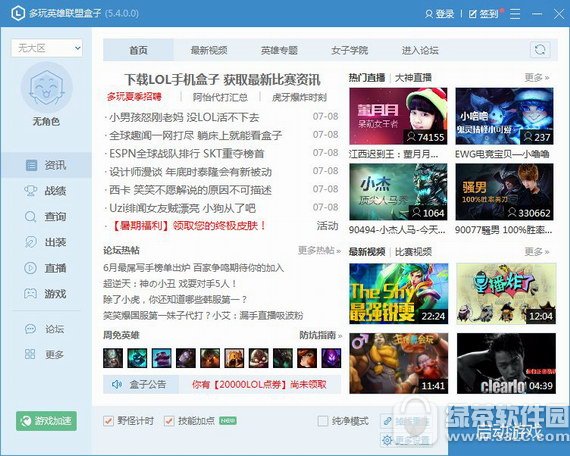Image resolution: width=570 pixels, height=456 pixels.
Task: Enable the 纯净模式 checkbox
Action: [x=322, y=421]
